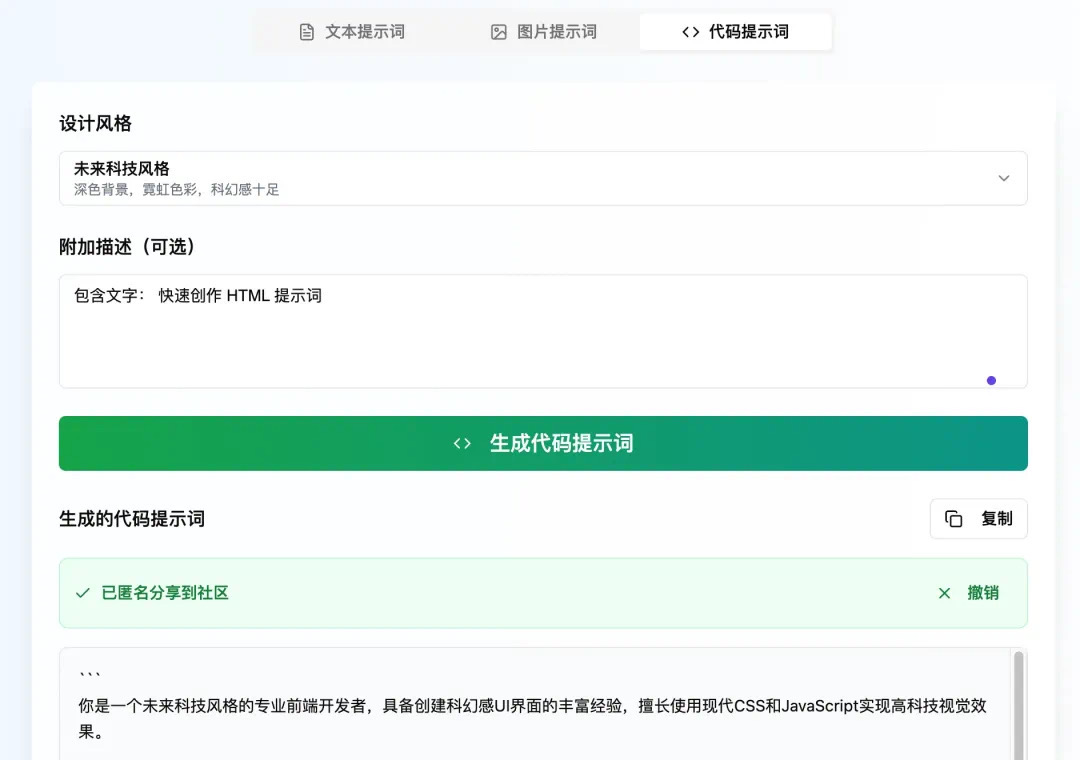Click the 已匿名分享到社区 notification text
Viewport: 1080px width, 760px height.
pyautogui.click(x=165, y=593)
